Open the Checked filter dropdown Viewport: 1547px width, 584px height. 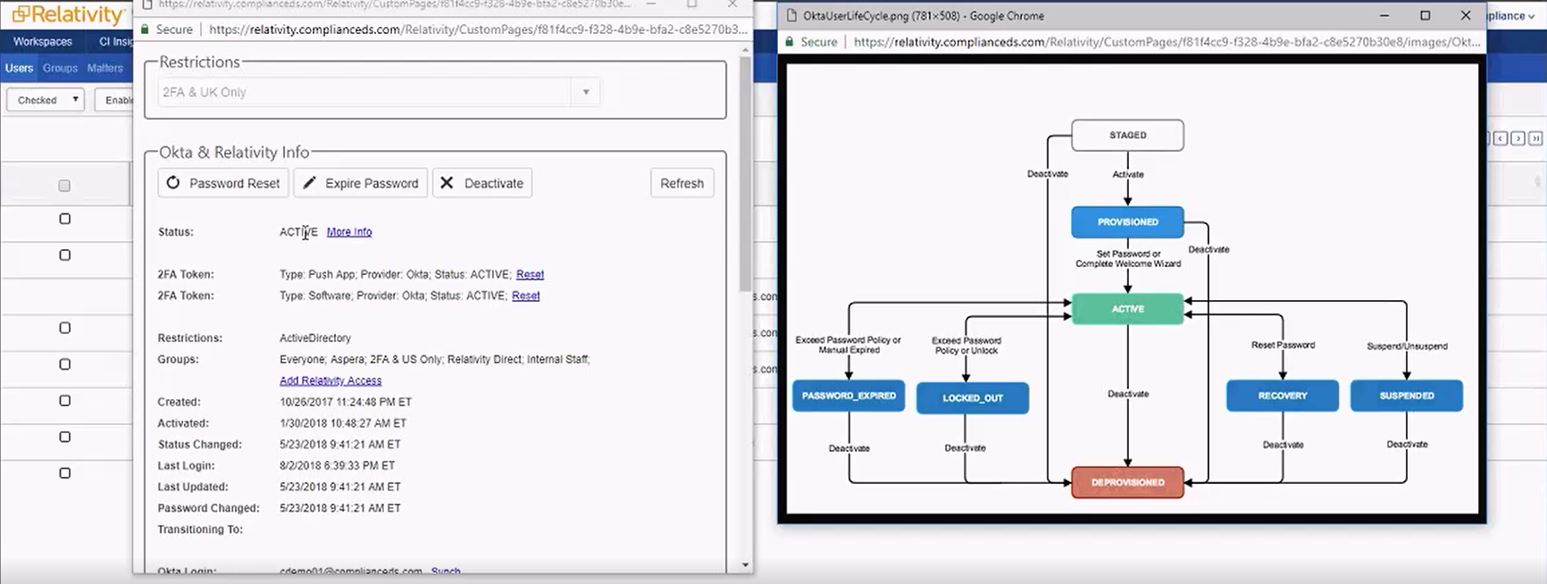tap(45, 100)
